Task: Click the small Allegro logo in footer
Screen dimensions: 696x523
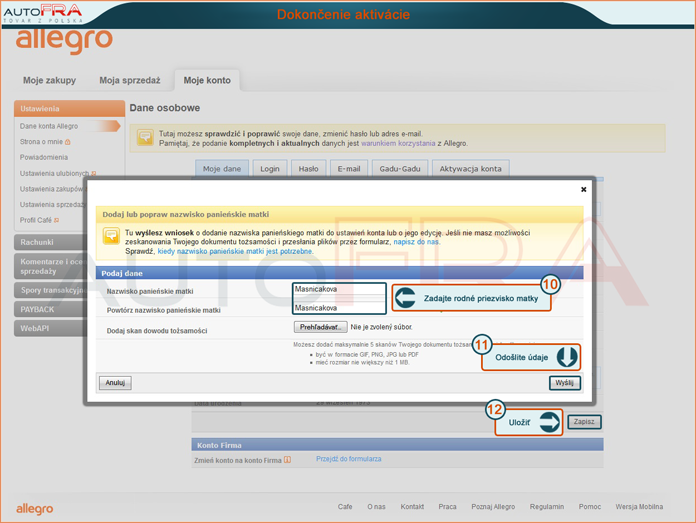Action: click(x=35, y=508)
